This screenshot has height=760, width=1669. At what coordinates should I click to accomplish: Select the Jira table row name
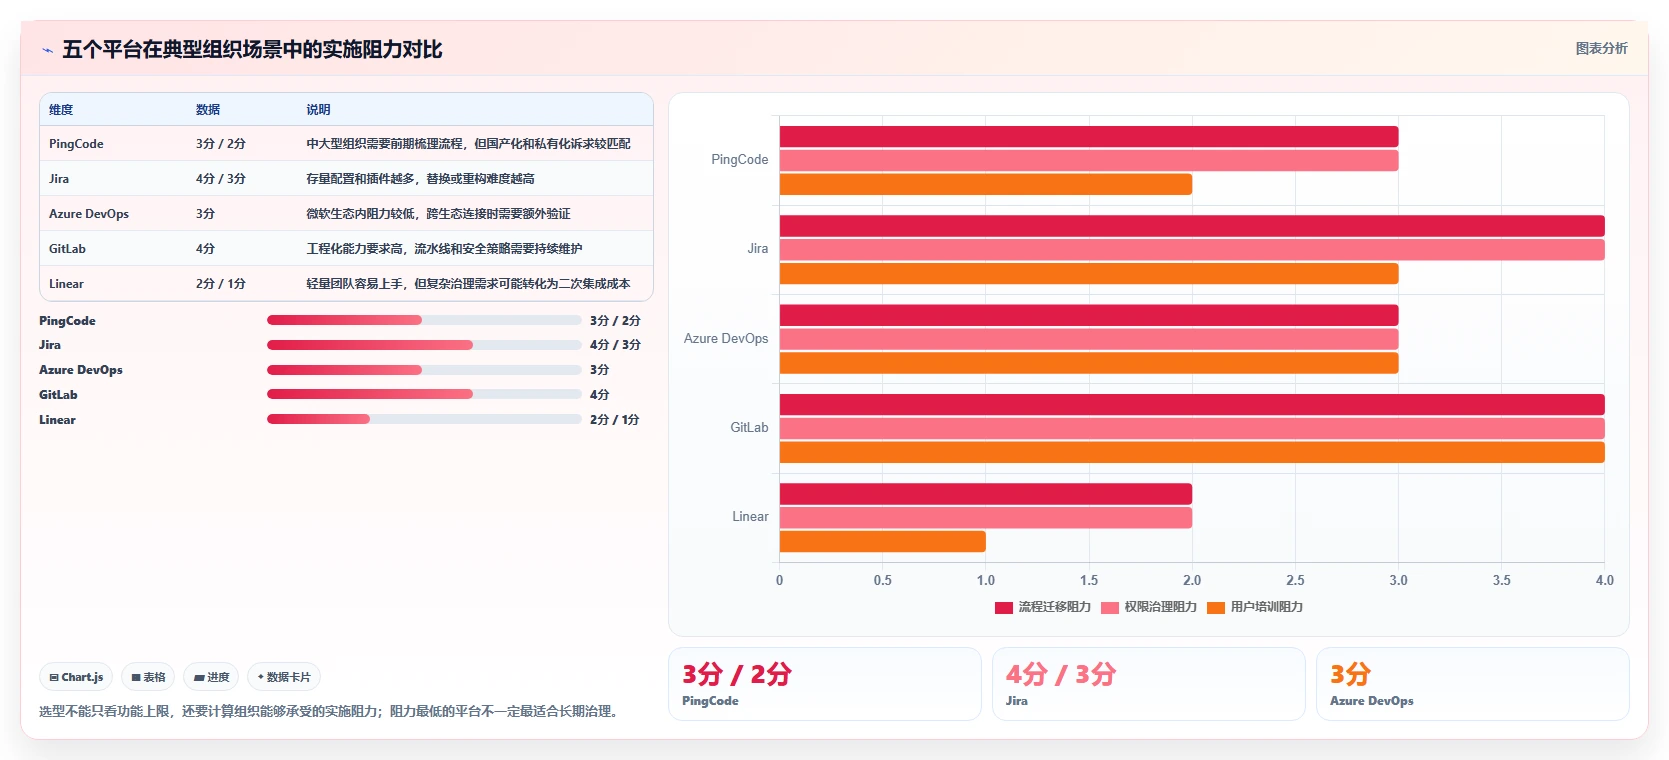[59, 179]
